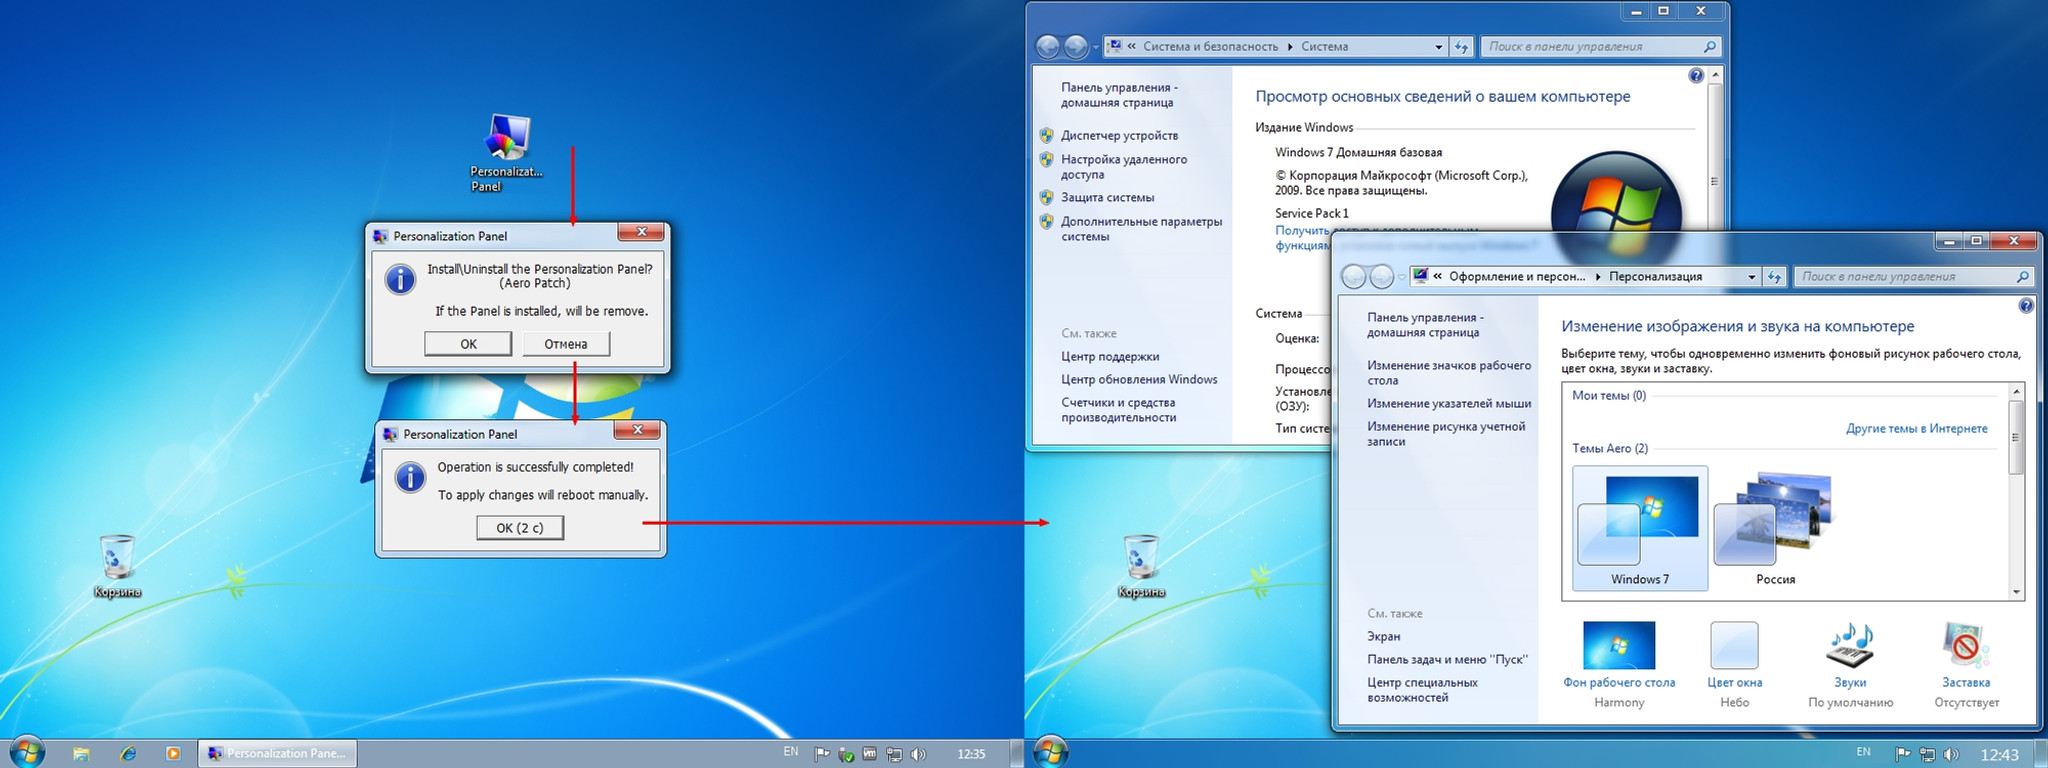Open volume tray icon beside 12:35 clock

pos(918,754)
